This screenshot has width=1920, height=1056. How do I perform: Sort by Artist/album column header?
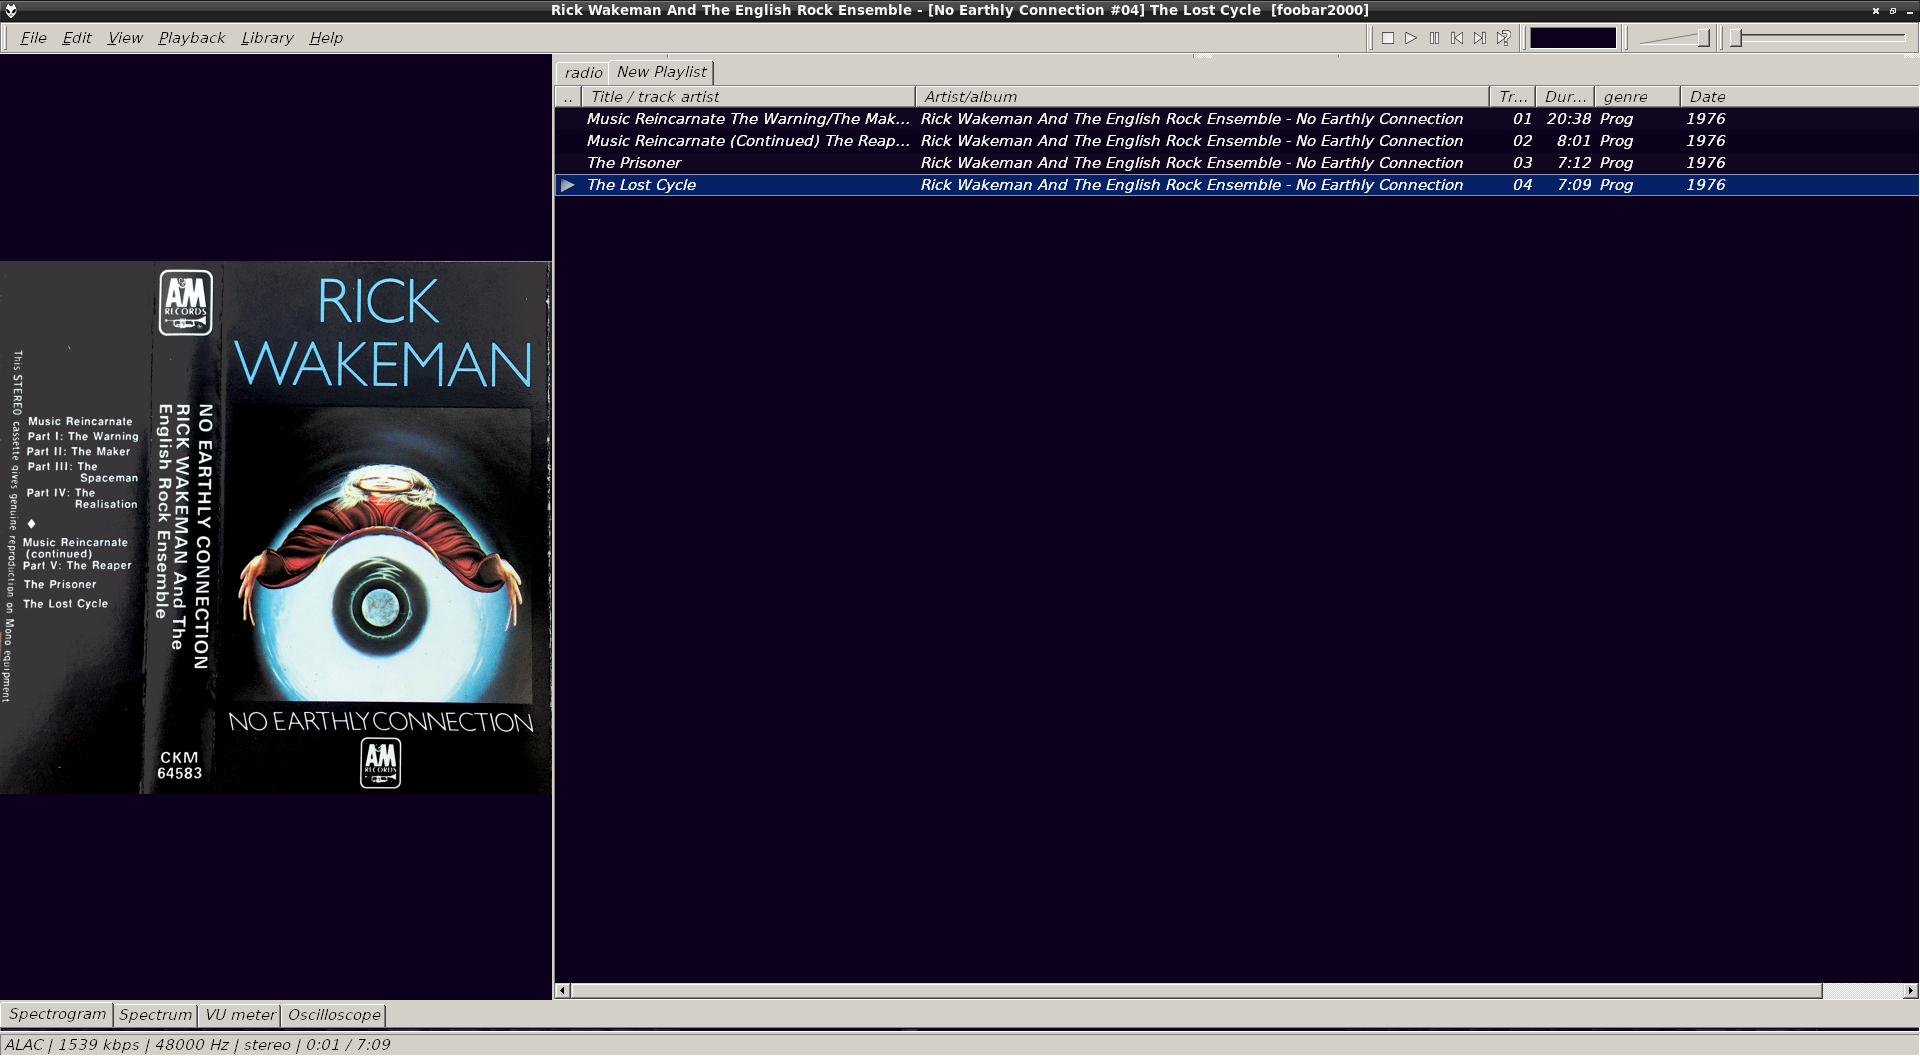coord(1203,97)
